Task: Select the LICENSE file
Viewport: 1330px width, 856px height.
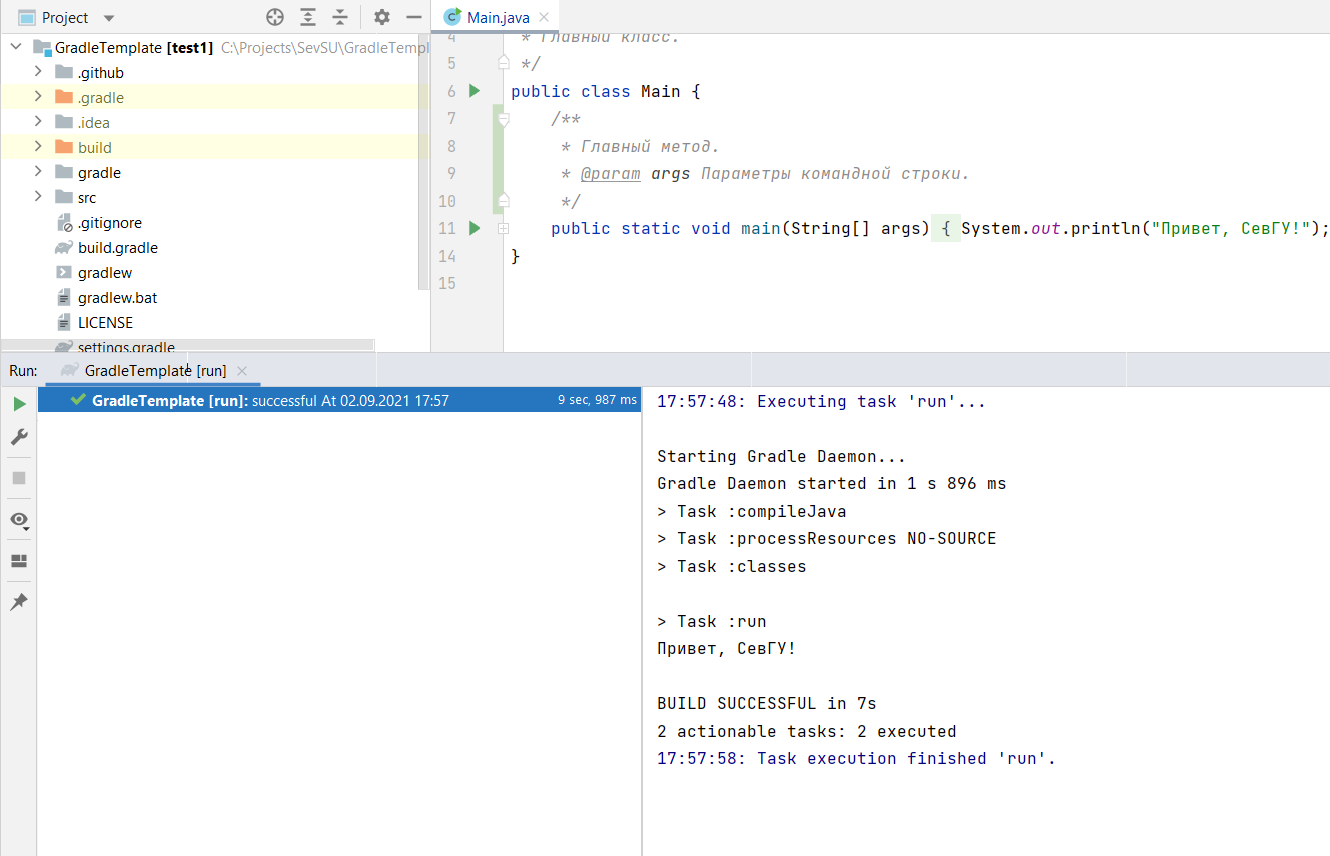Action: (x=105, y=323)
